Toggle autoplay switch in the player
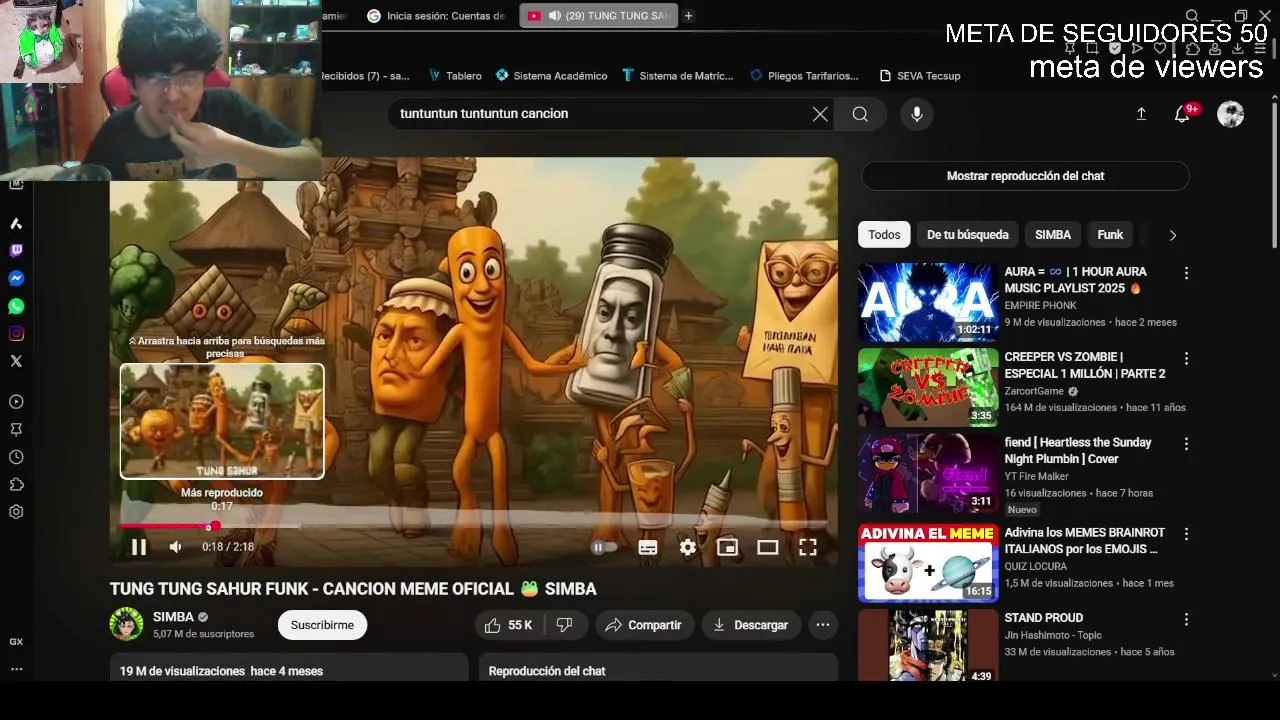 (604, 547)
